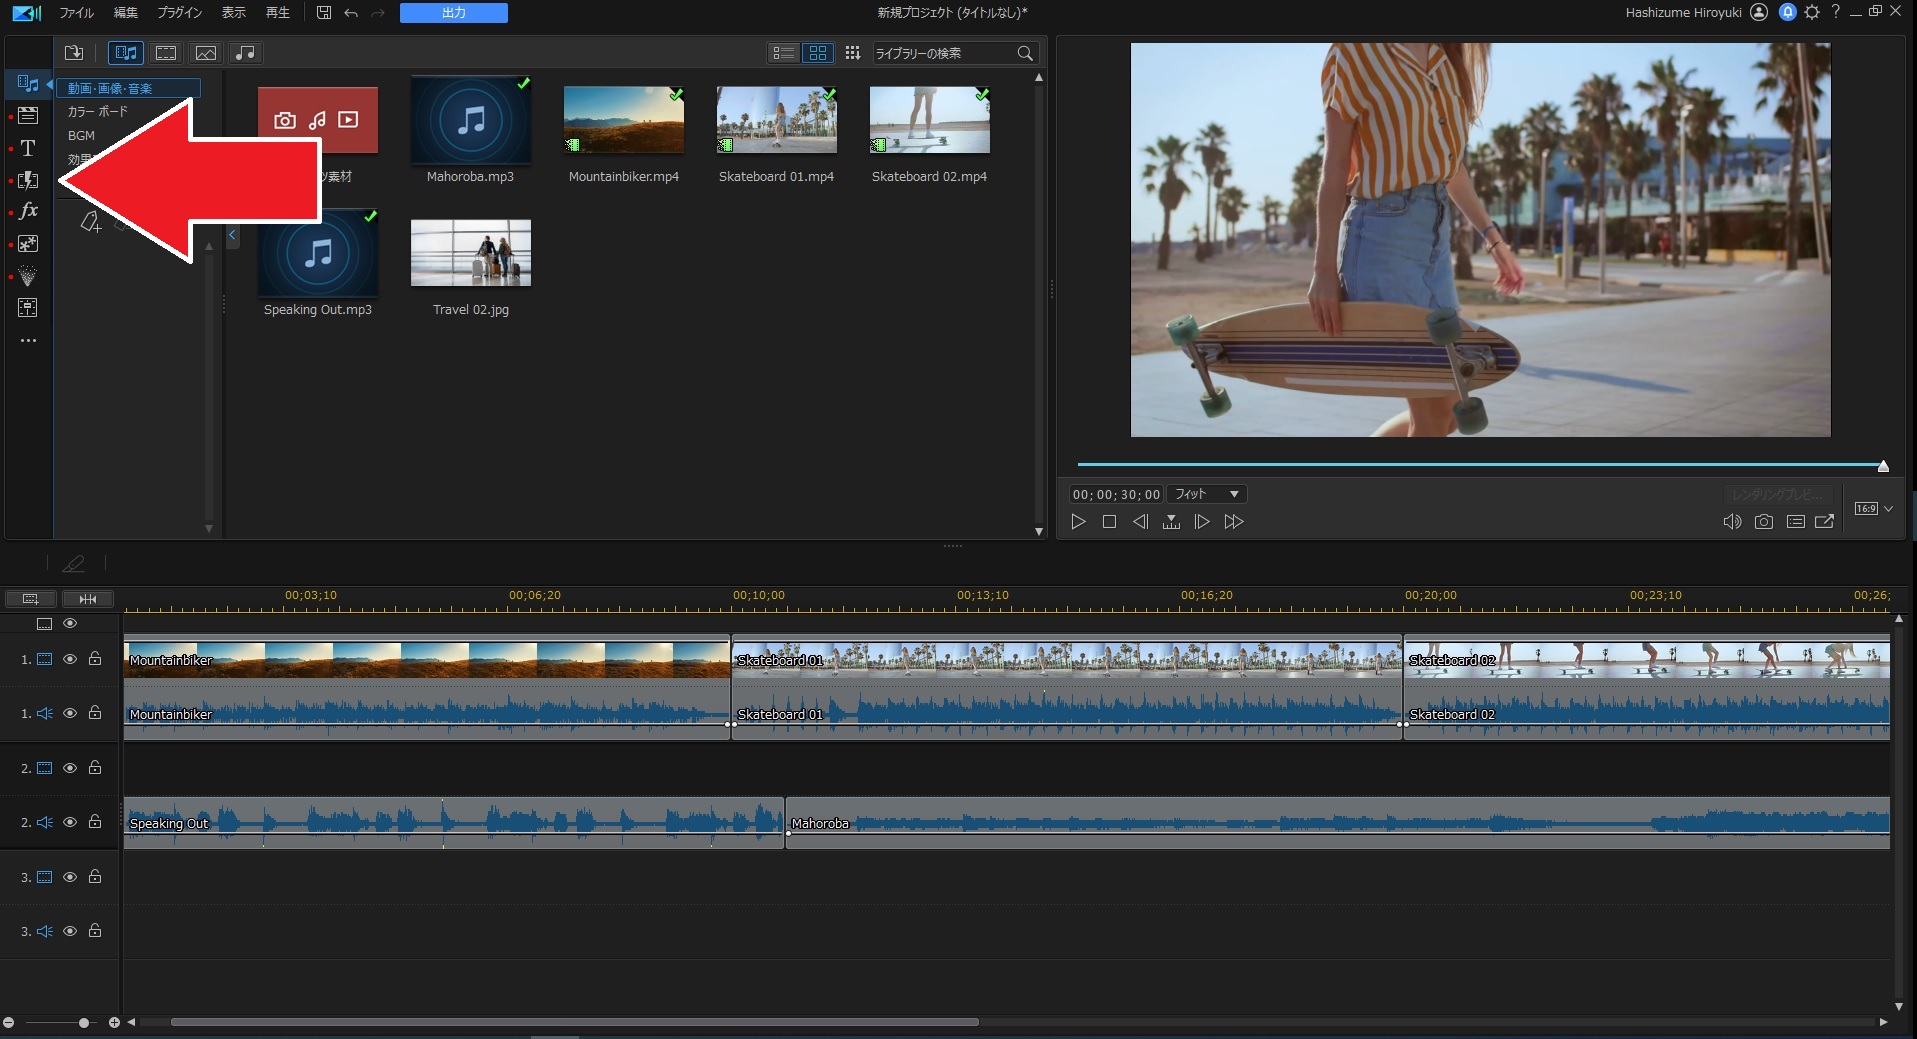Open the settings gear icon
Viewport: 1917px width, 1039px height.
coord(1812,12)
